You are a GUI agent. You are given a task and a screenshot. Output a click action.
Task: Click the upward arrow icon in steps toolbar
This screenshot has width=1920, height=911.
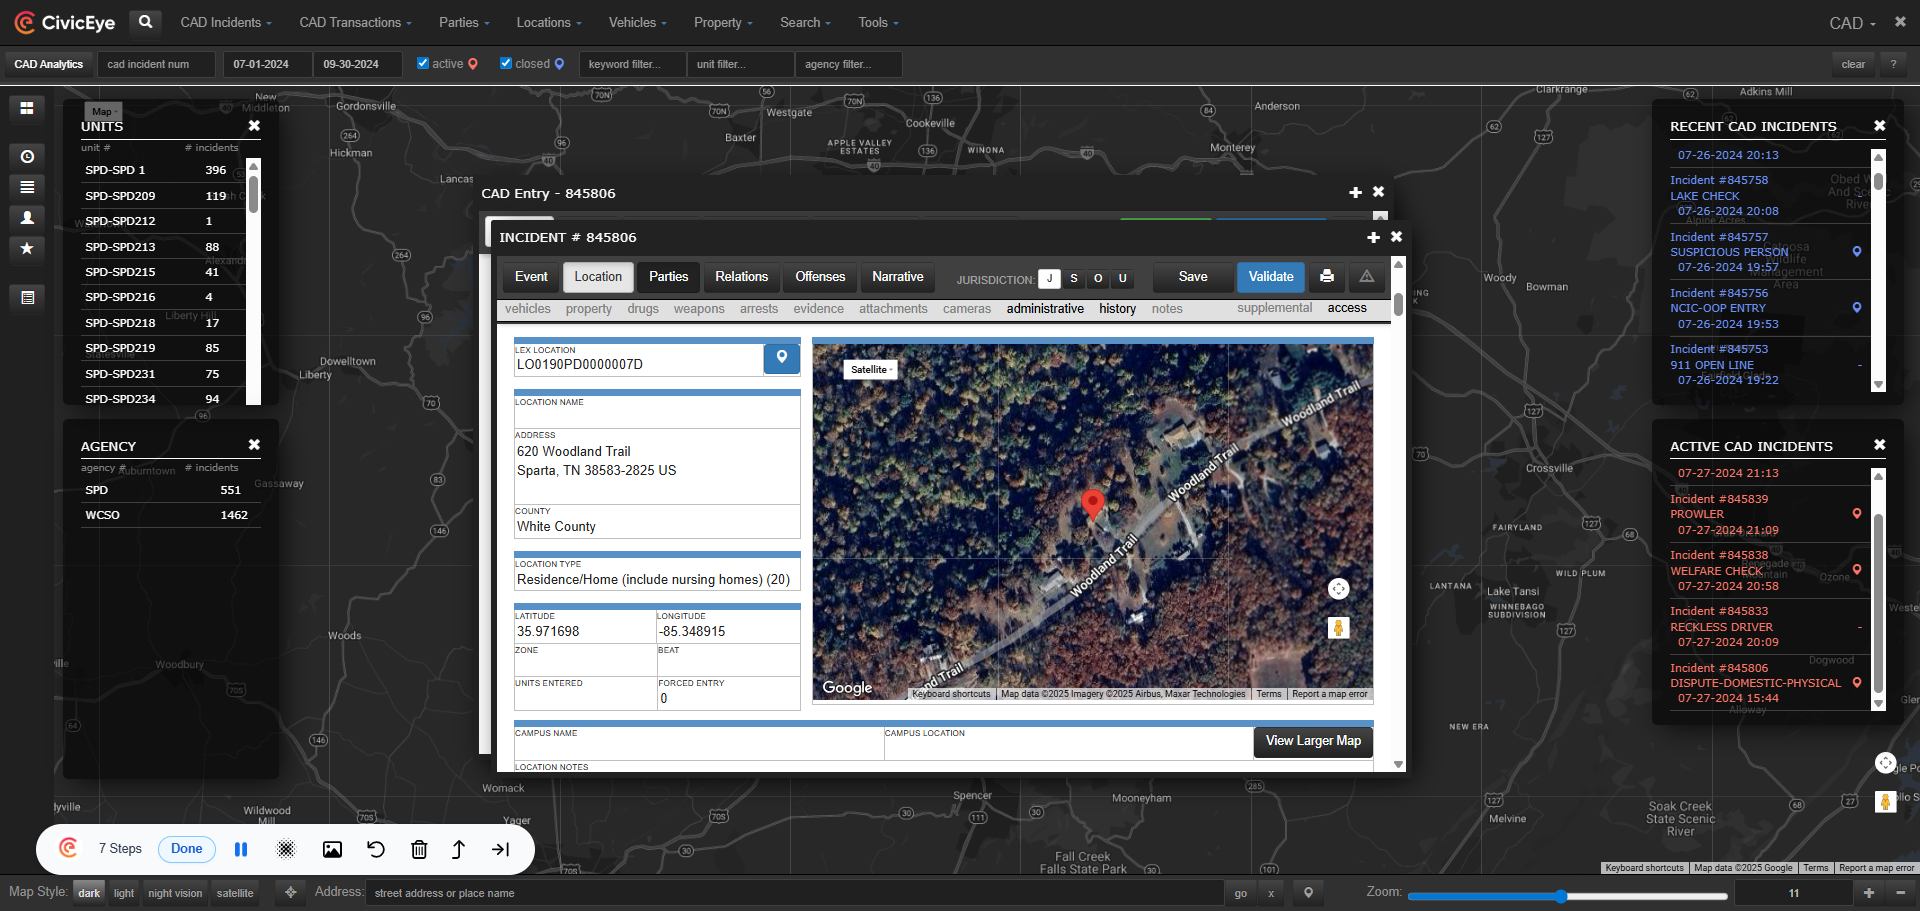tap(459, 849)
